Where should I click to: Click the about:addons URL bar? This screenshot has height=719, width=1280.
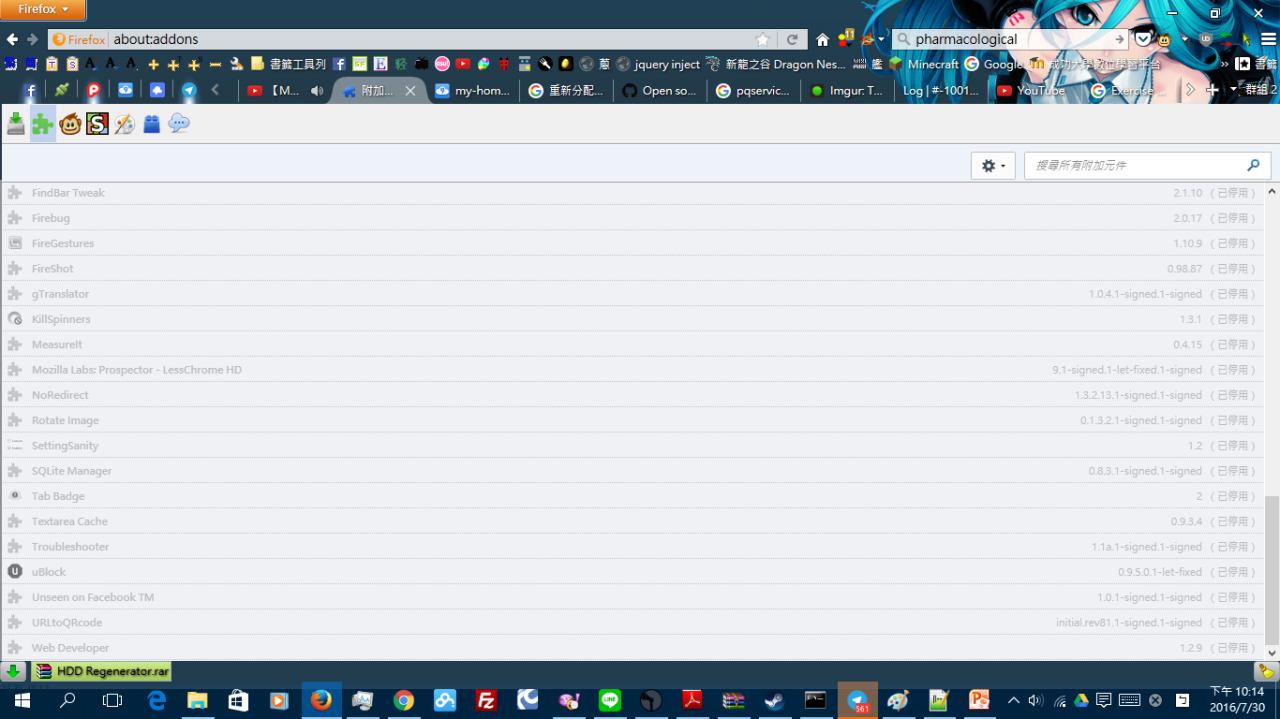pyautogui.click(x=430, y=39)
